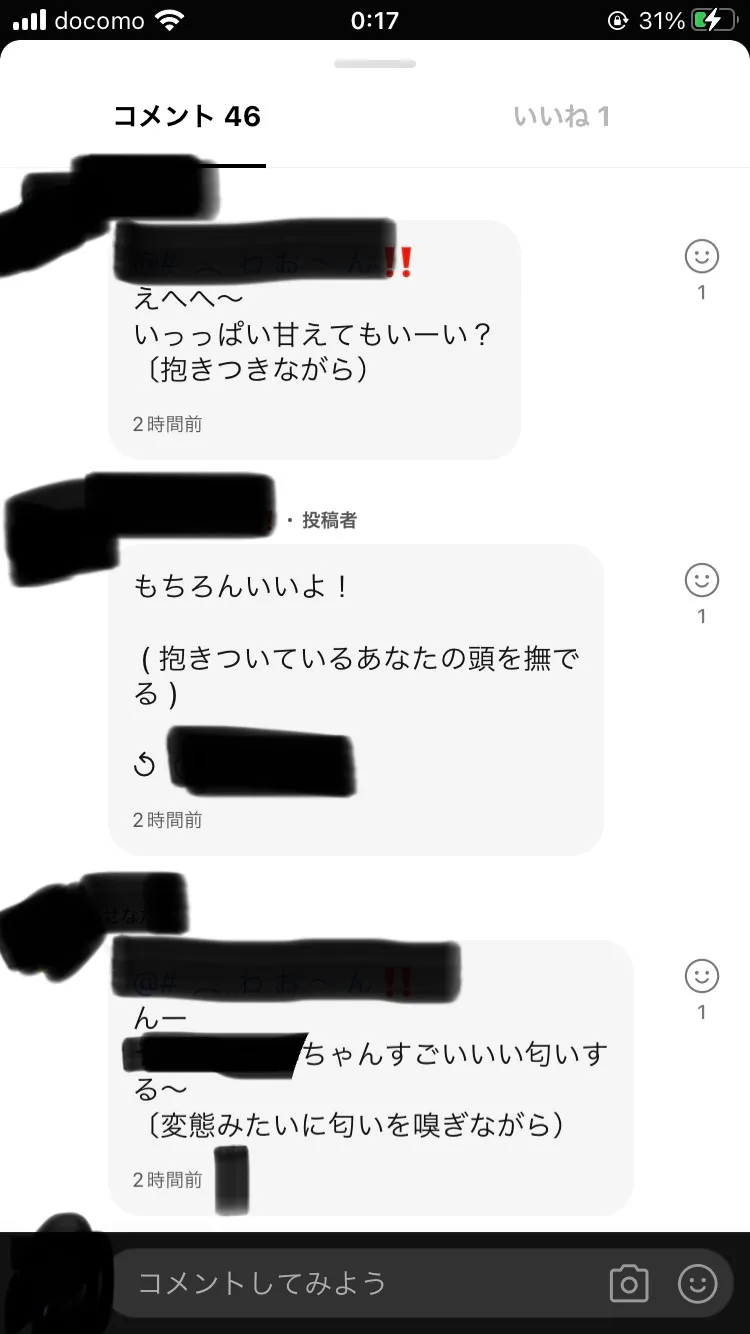Tap the smiley reaction on もちろんいいよ comment
The height and width of the screenshot is (1334, 750).
coord(702,580)
